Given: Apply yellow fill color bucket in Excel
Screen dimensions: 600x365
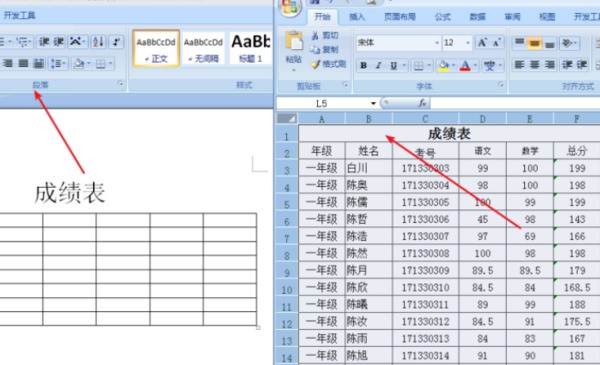Looking at the screenshot, I should (x=443, y=66).
